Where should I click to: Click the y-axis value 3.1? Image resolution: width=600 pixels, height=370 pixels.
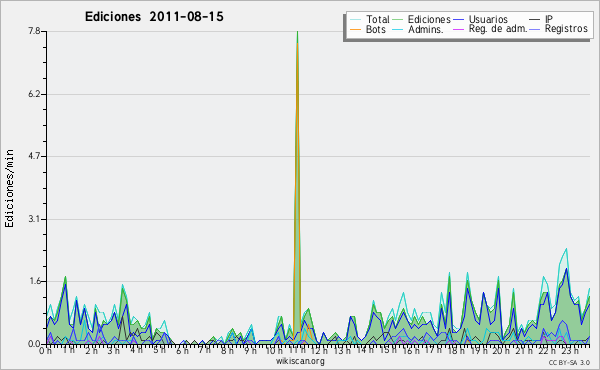[34, 219]
